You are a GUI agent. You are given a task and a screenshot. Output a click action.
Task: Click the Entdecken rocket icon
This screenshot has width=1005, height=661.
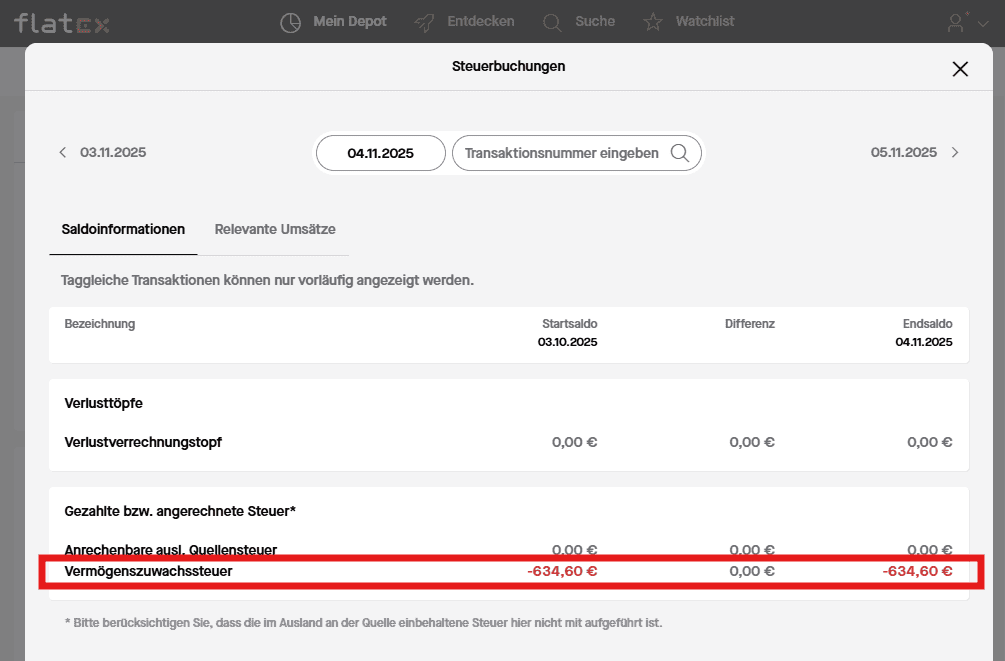pyautogui.click(x=424, y=22)
